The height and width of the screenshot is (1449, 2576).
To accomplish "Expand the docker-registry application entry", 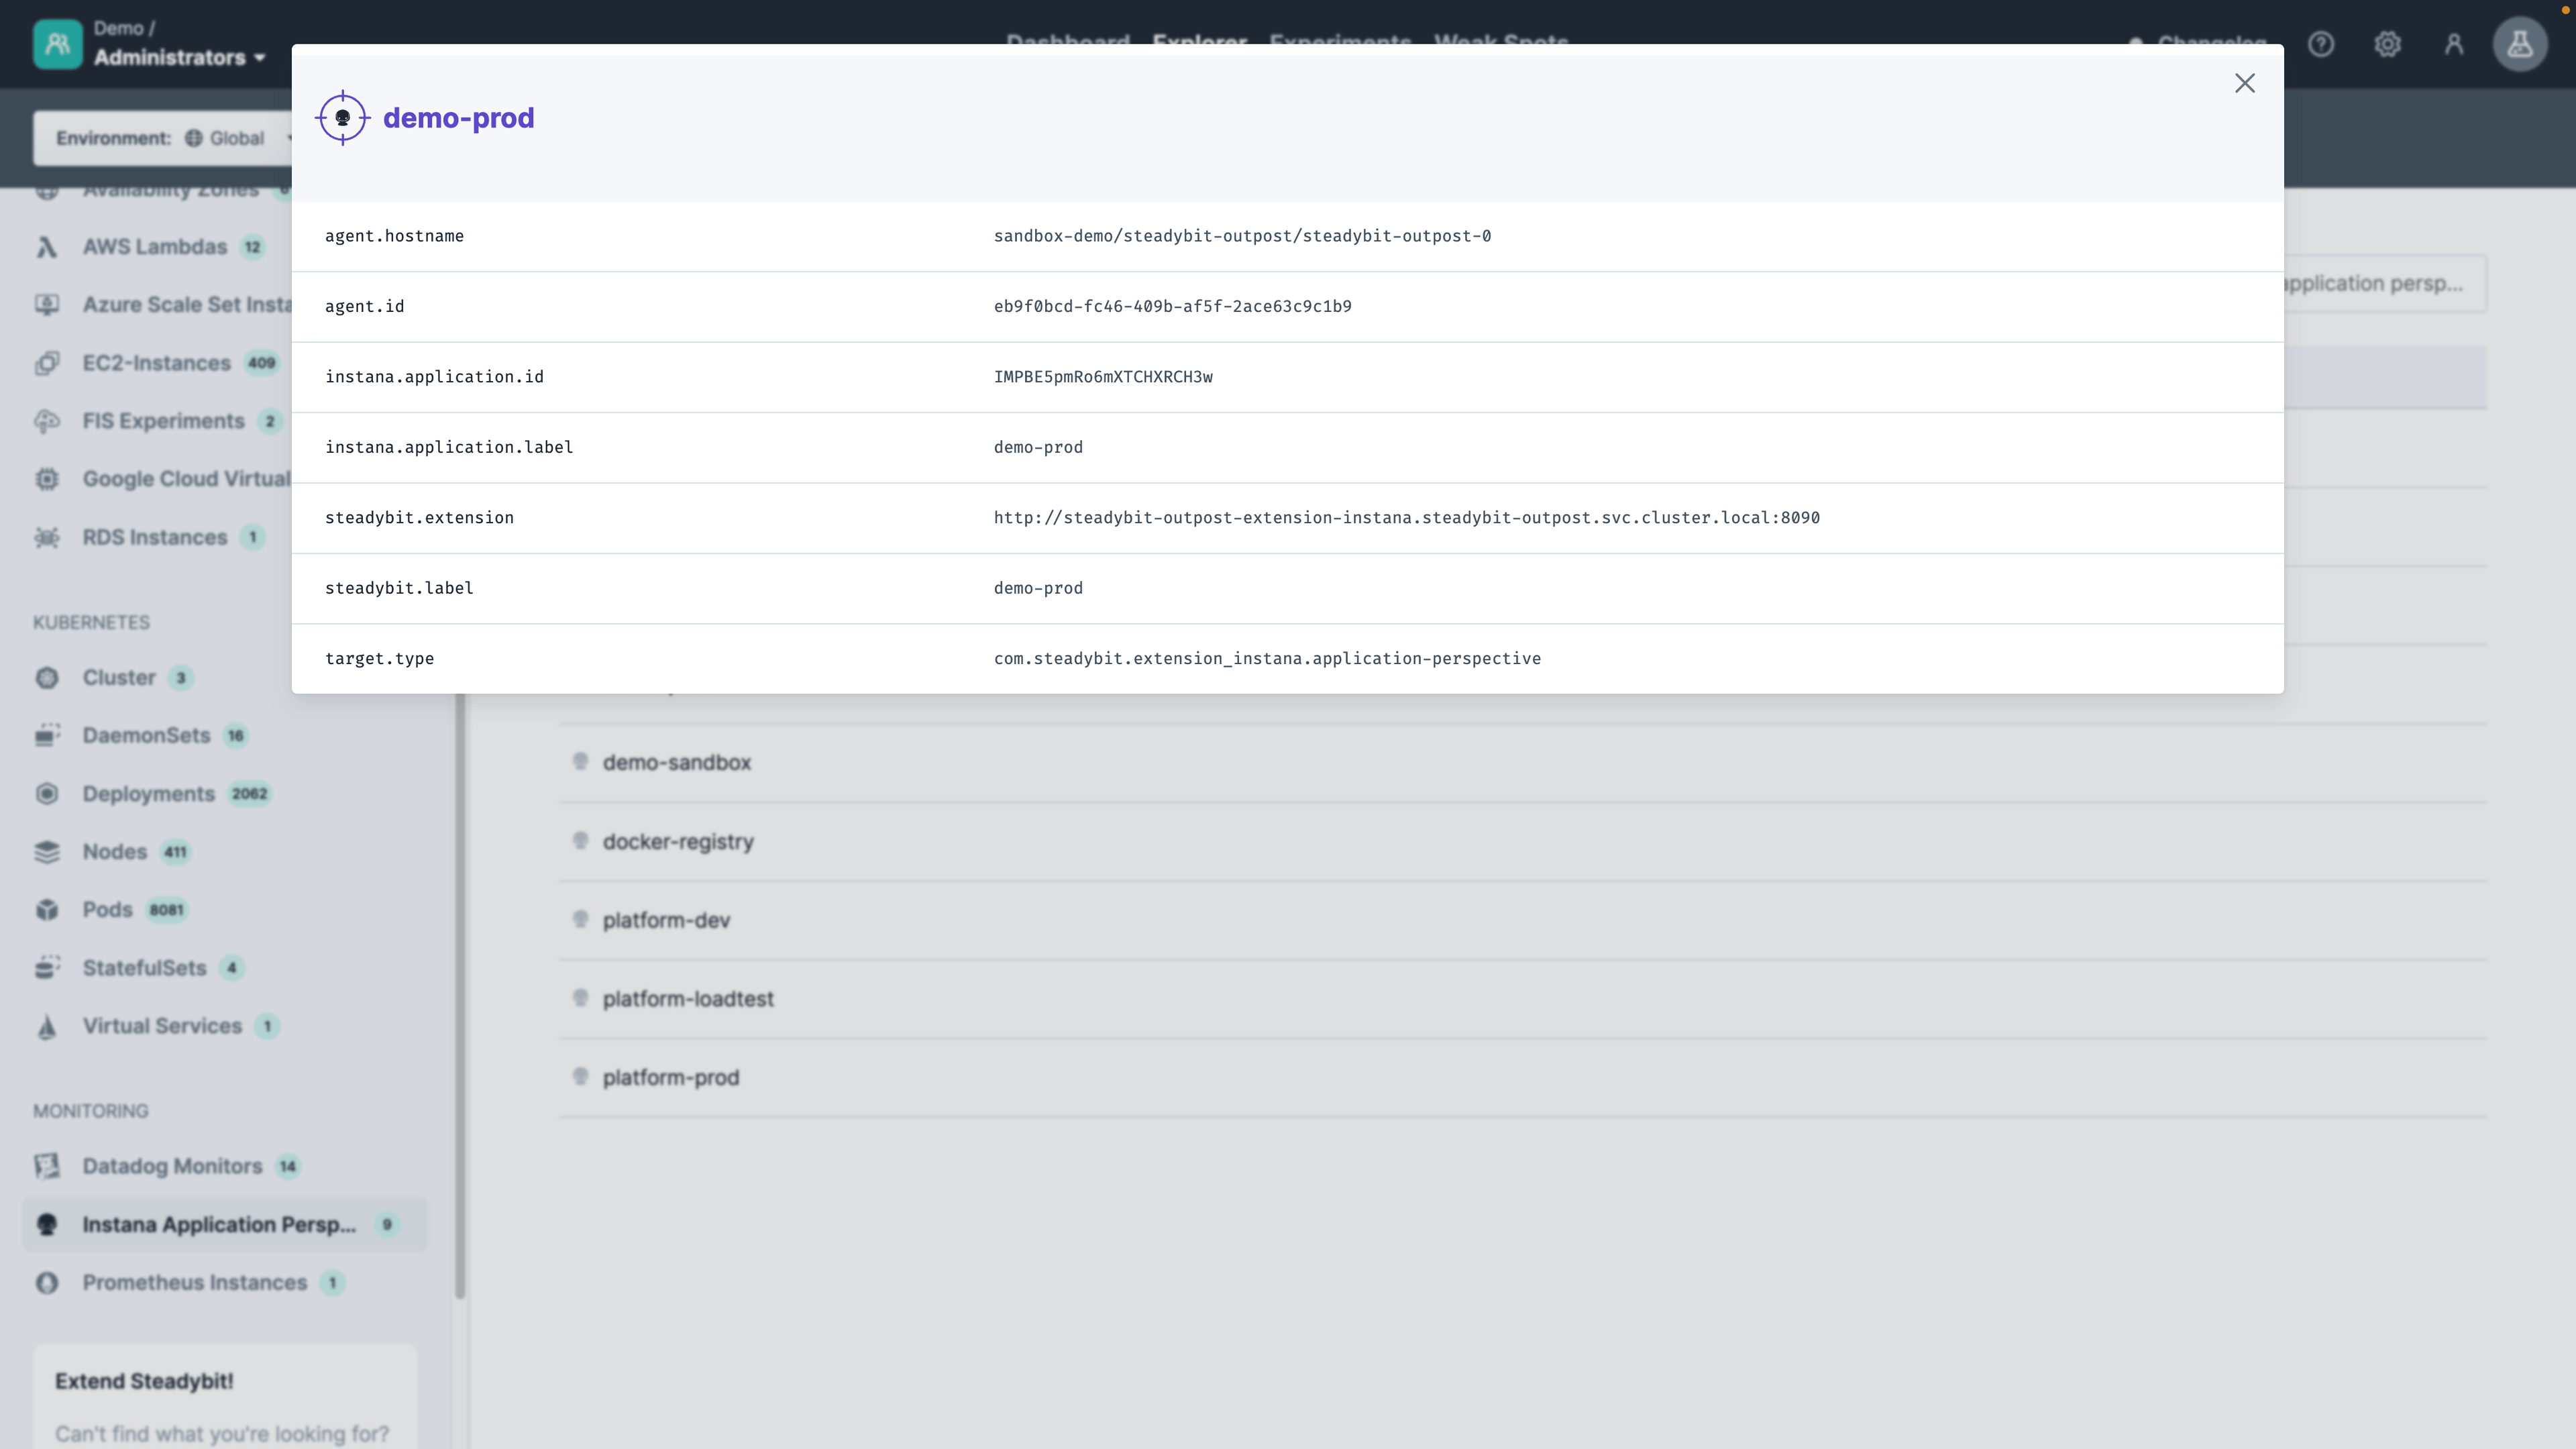I will pos(678,841).
